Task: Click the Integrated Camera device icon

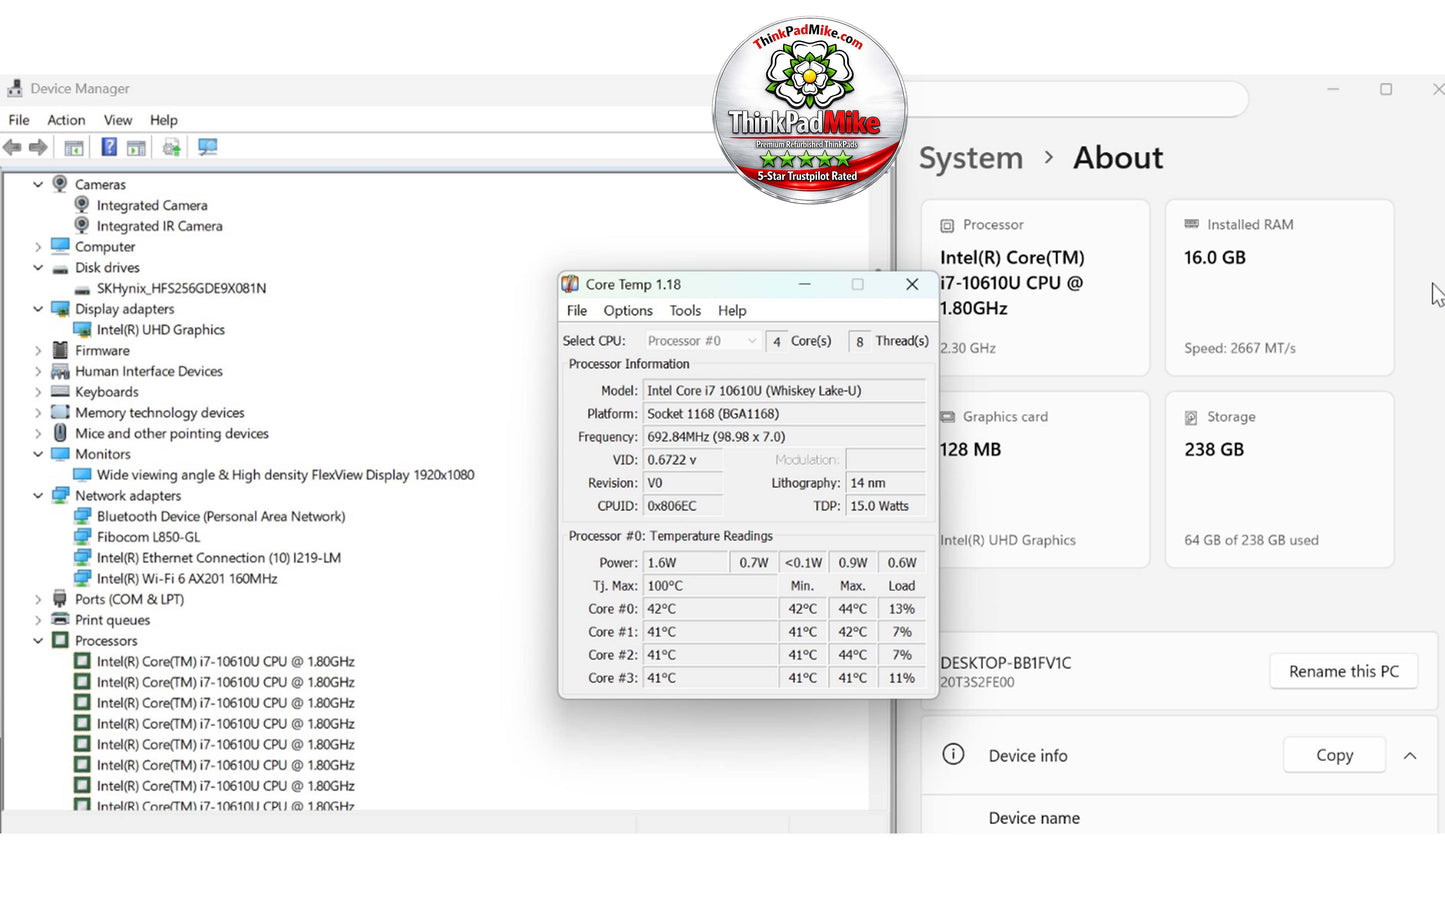Action: click(82, 205)
